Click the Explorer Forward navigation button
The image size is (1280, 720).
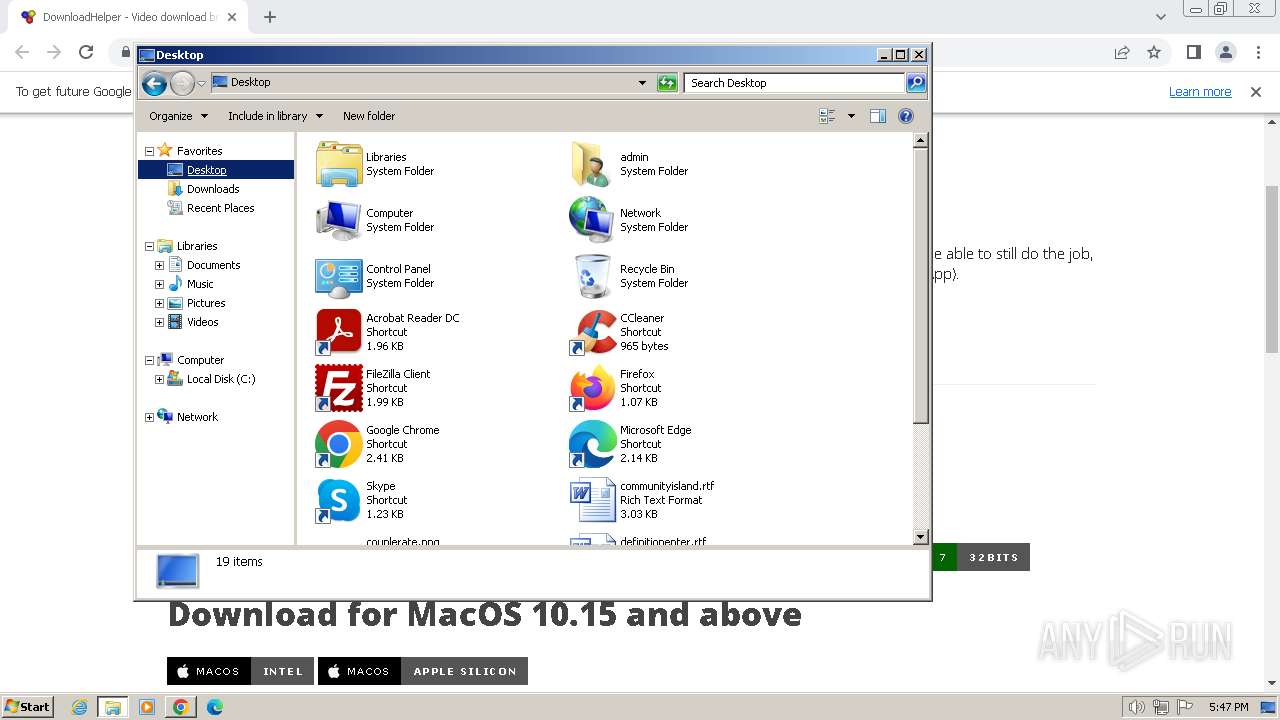click(x=182, y=83)
